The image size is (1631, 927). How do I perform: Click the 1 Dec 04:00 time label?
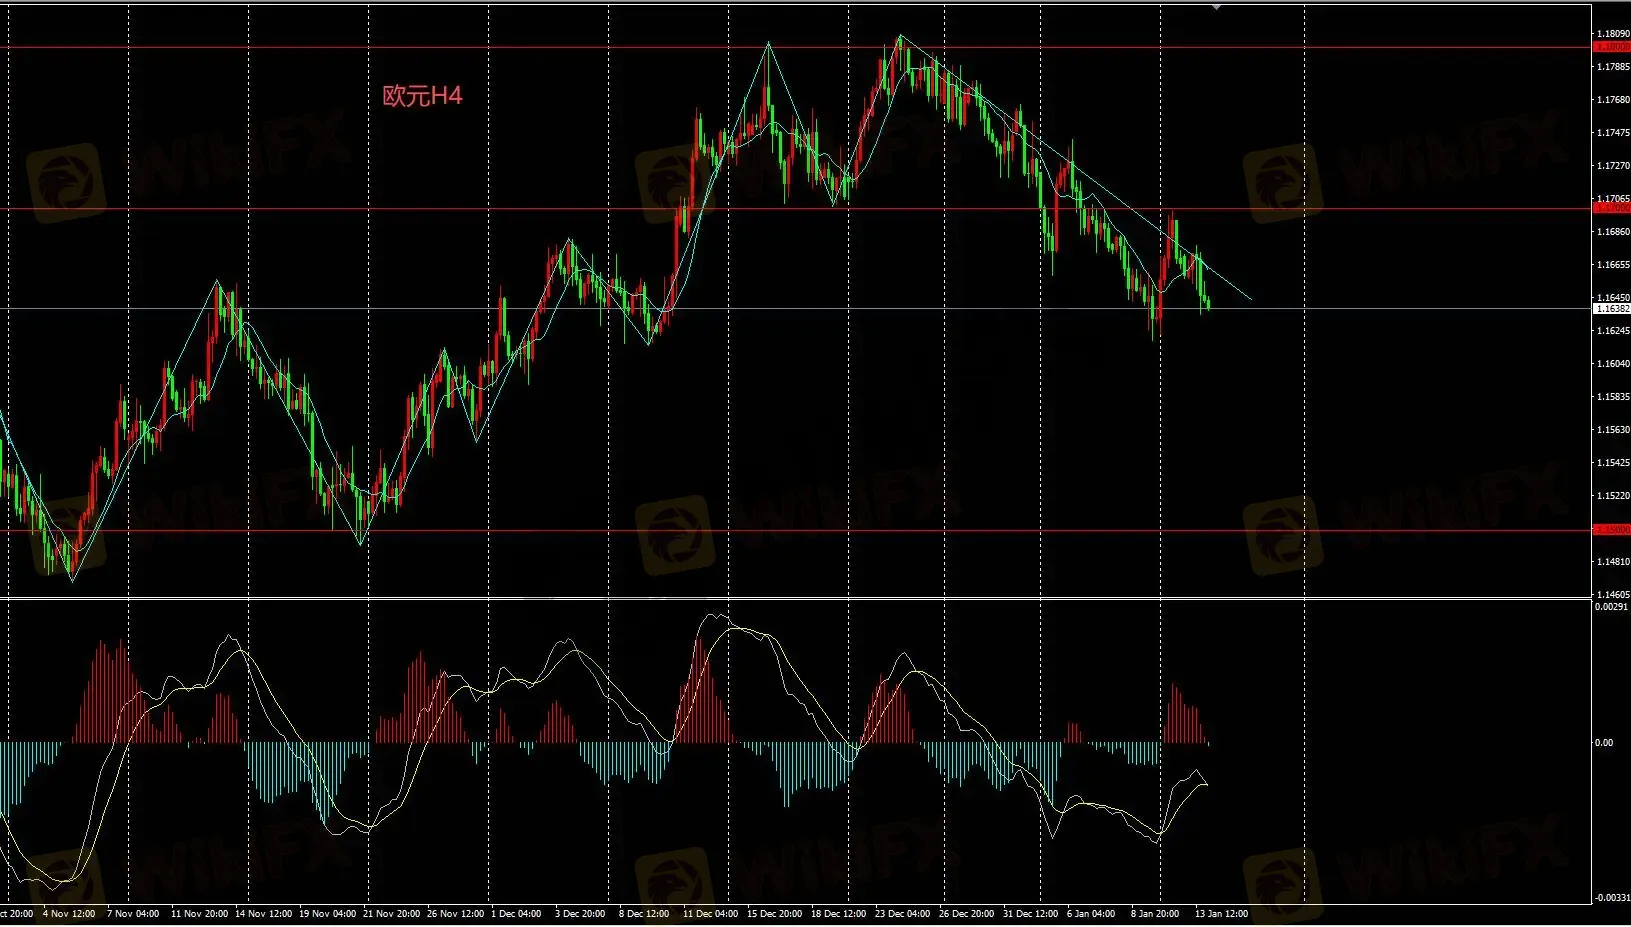tap(516, 914)
